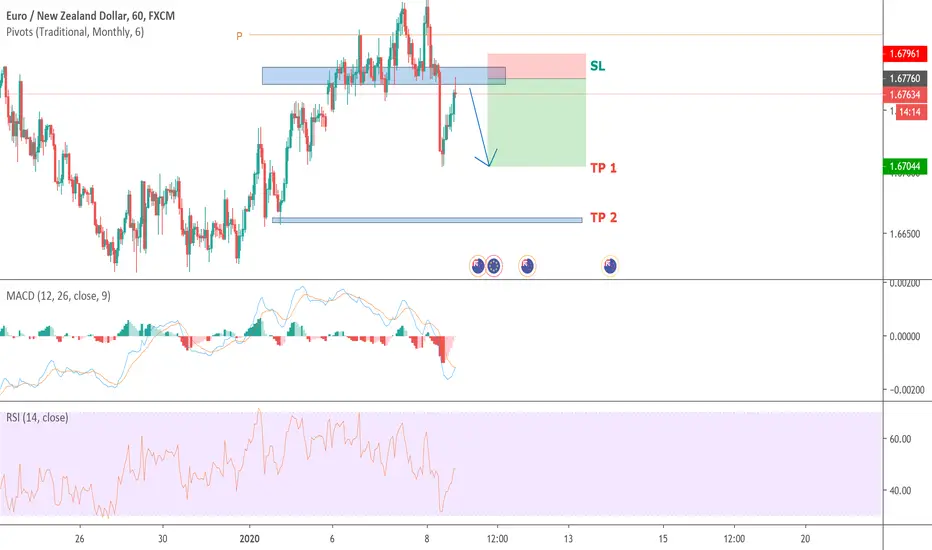Click the 0.00200 MACD scale label

[x=907, y=283]
